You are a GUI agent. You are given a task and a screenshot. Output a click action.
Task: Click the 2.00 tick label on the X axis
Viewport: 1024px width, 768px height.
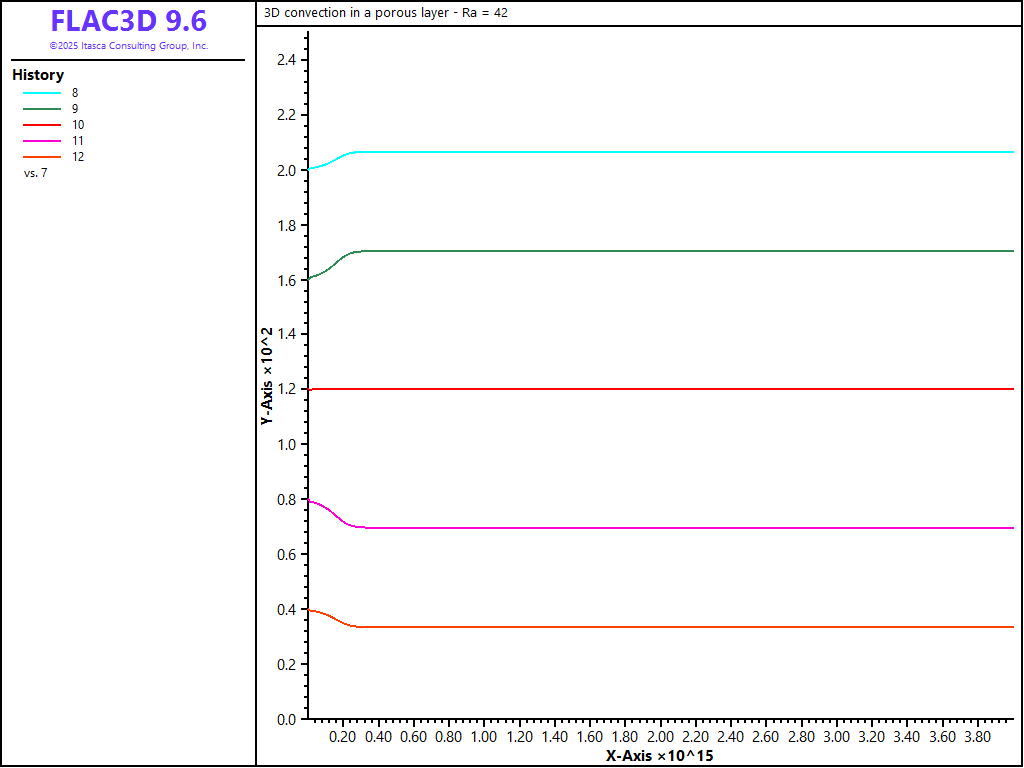[660, 737]
